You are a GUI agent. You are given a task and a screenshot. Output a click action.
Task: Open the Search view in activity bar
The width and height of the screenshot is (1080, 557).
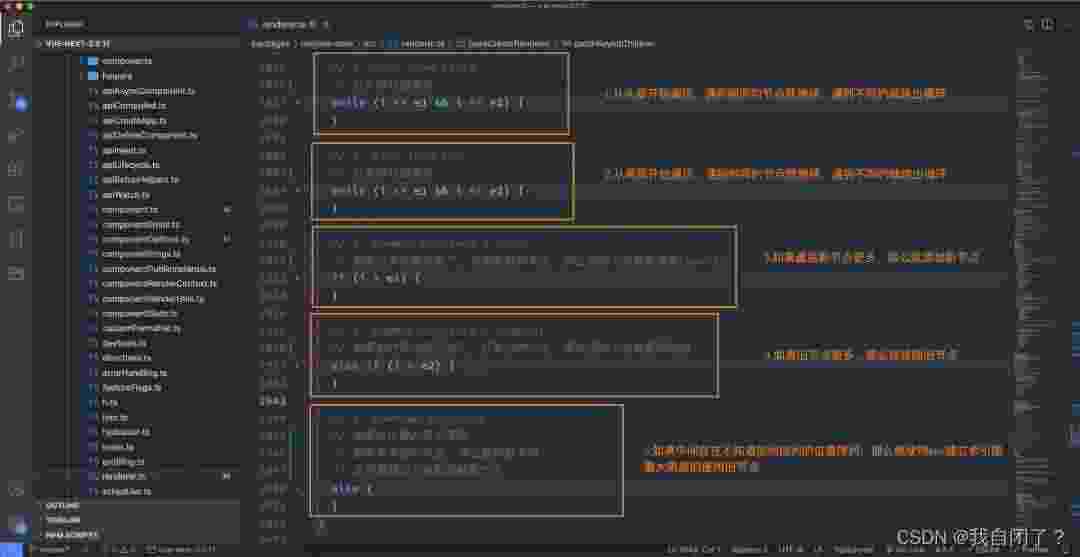point(17,64)
